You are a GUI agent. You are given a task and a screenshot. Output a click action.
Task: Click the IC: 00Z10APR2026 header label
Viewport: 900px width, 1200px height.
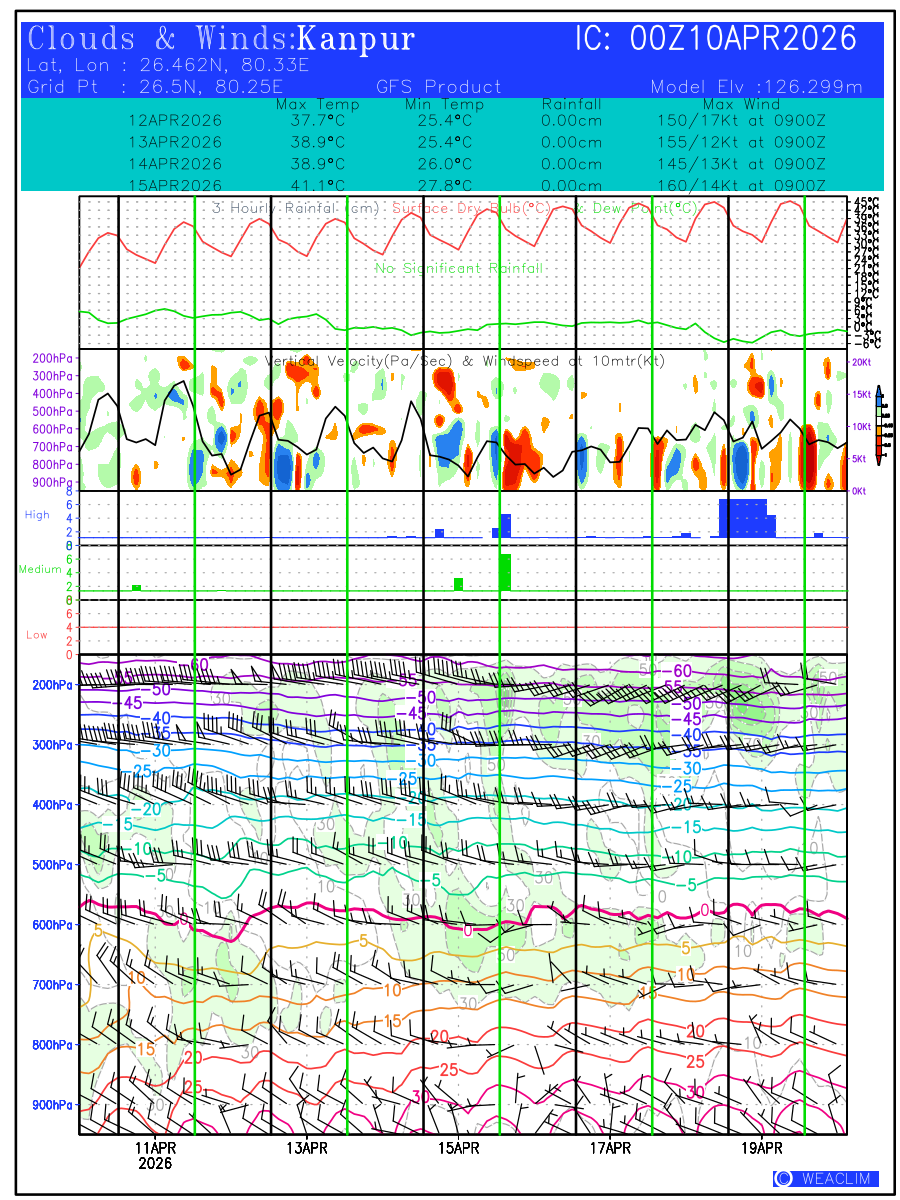[716, 39]
